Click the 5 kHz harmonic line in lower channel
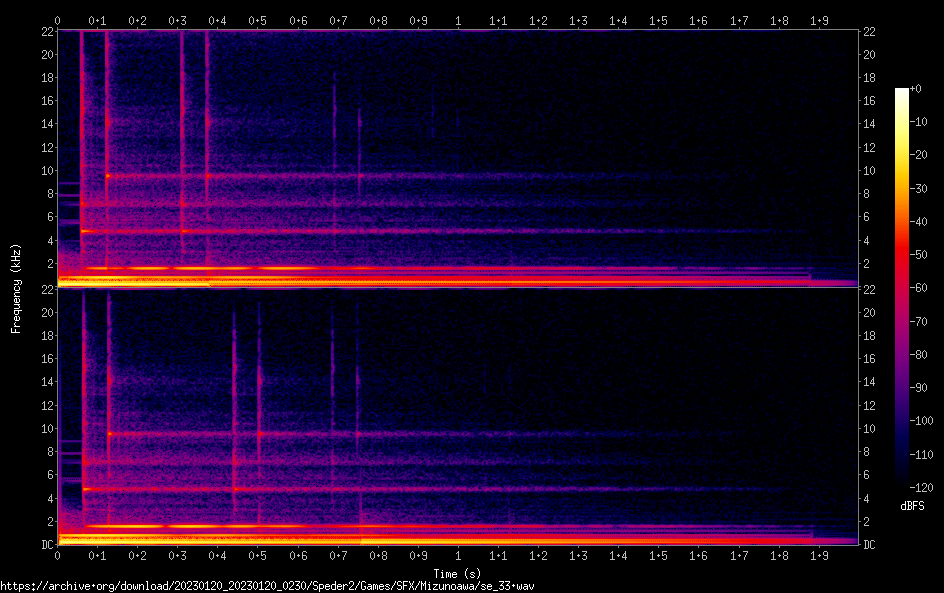The image size is (944, 593). tap(300, 489)
